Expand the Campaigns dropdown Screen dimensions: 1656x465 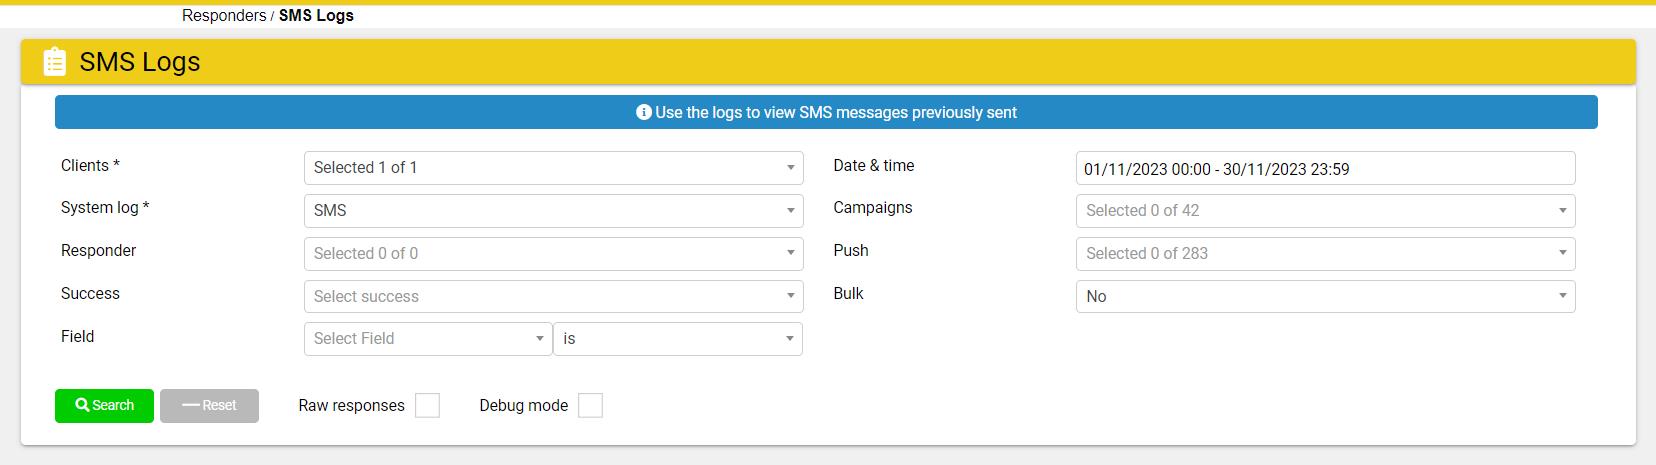(1326, 210)
